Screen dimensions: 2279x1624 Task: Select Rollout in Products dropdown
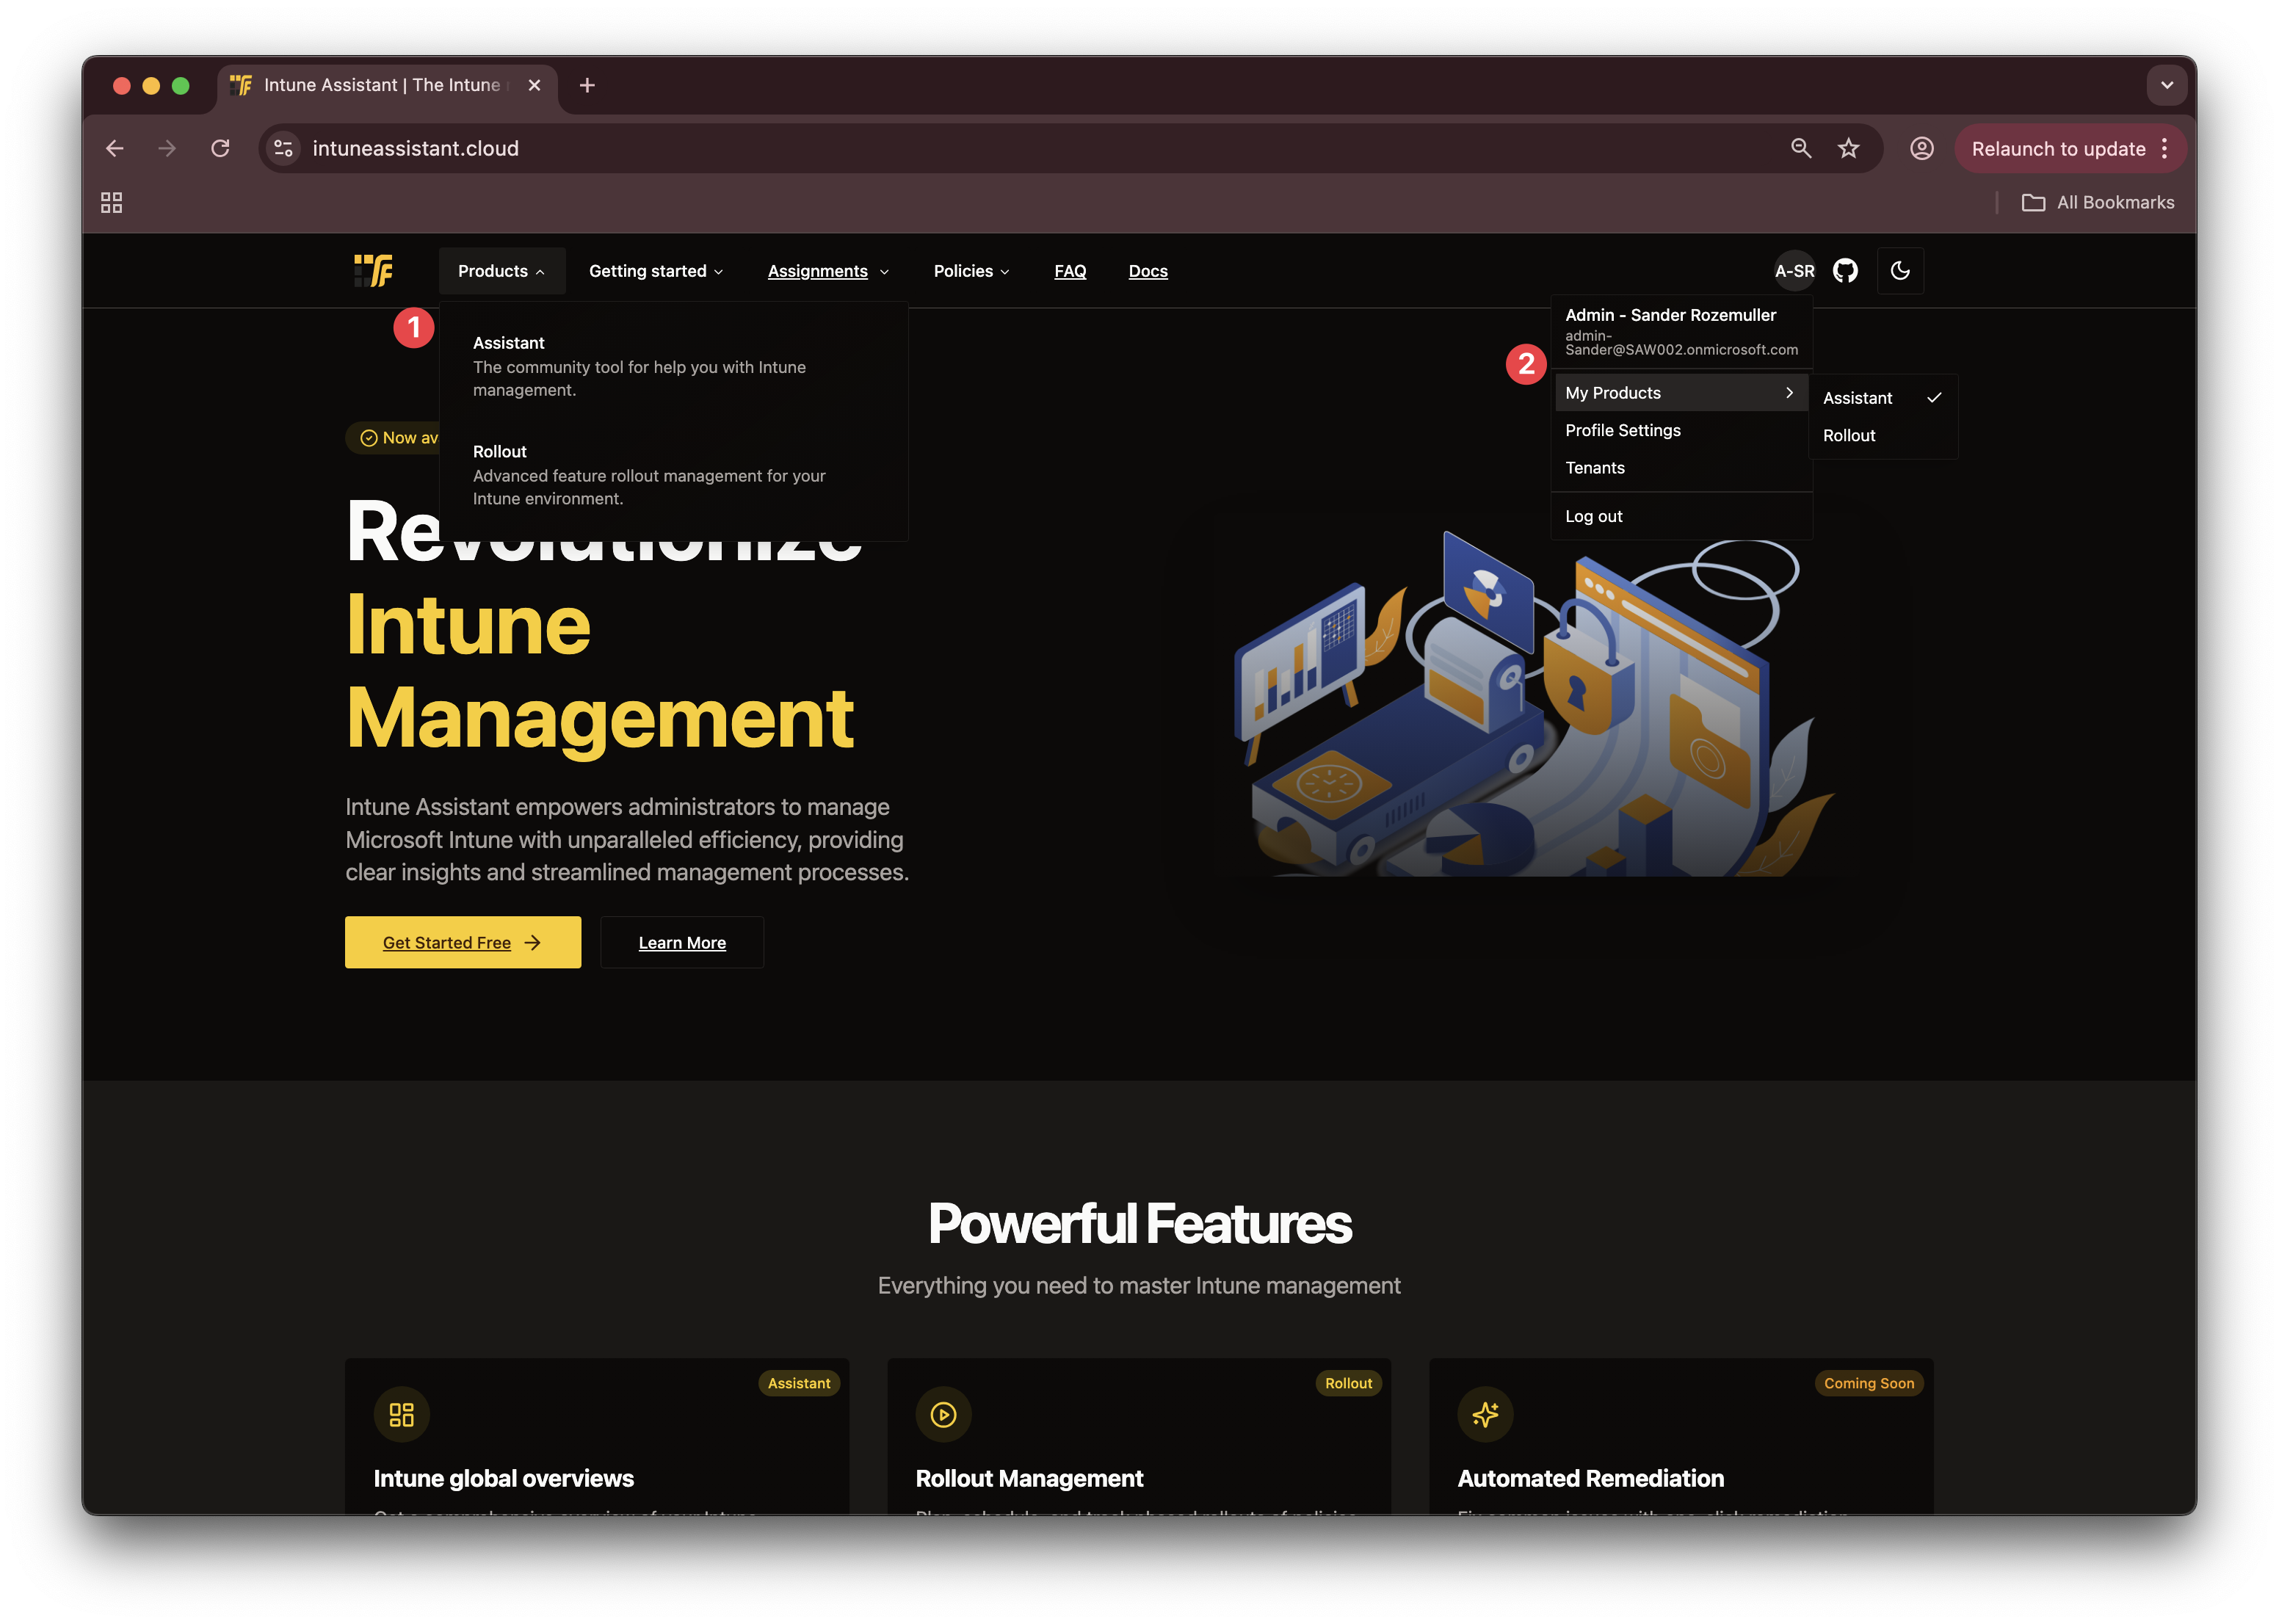pos(672,475)
